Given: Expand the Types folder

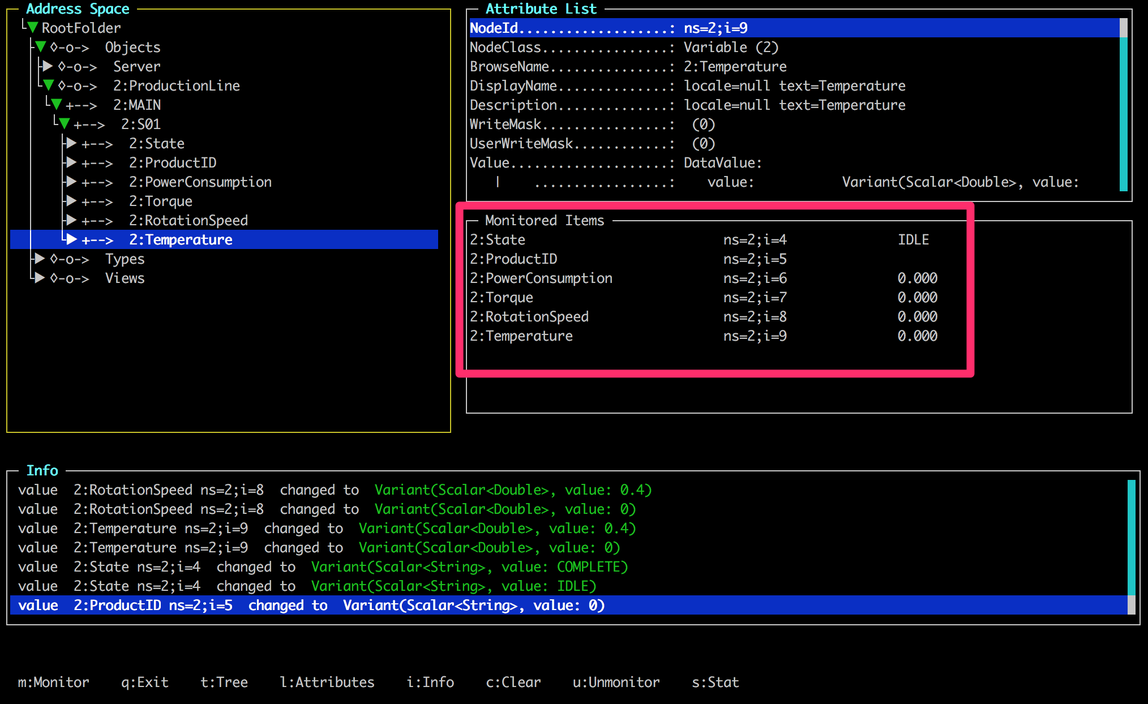Looking at the screenshot, I should tap(39, 259).
